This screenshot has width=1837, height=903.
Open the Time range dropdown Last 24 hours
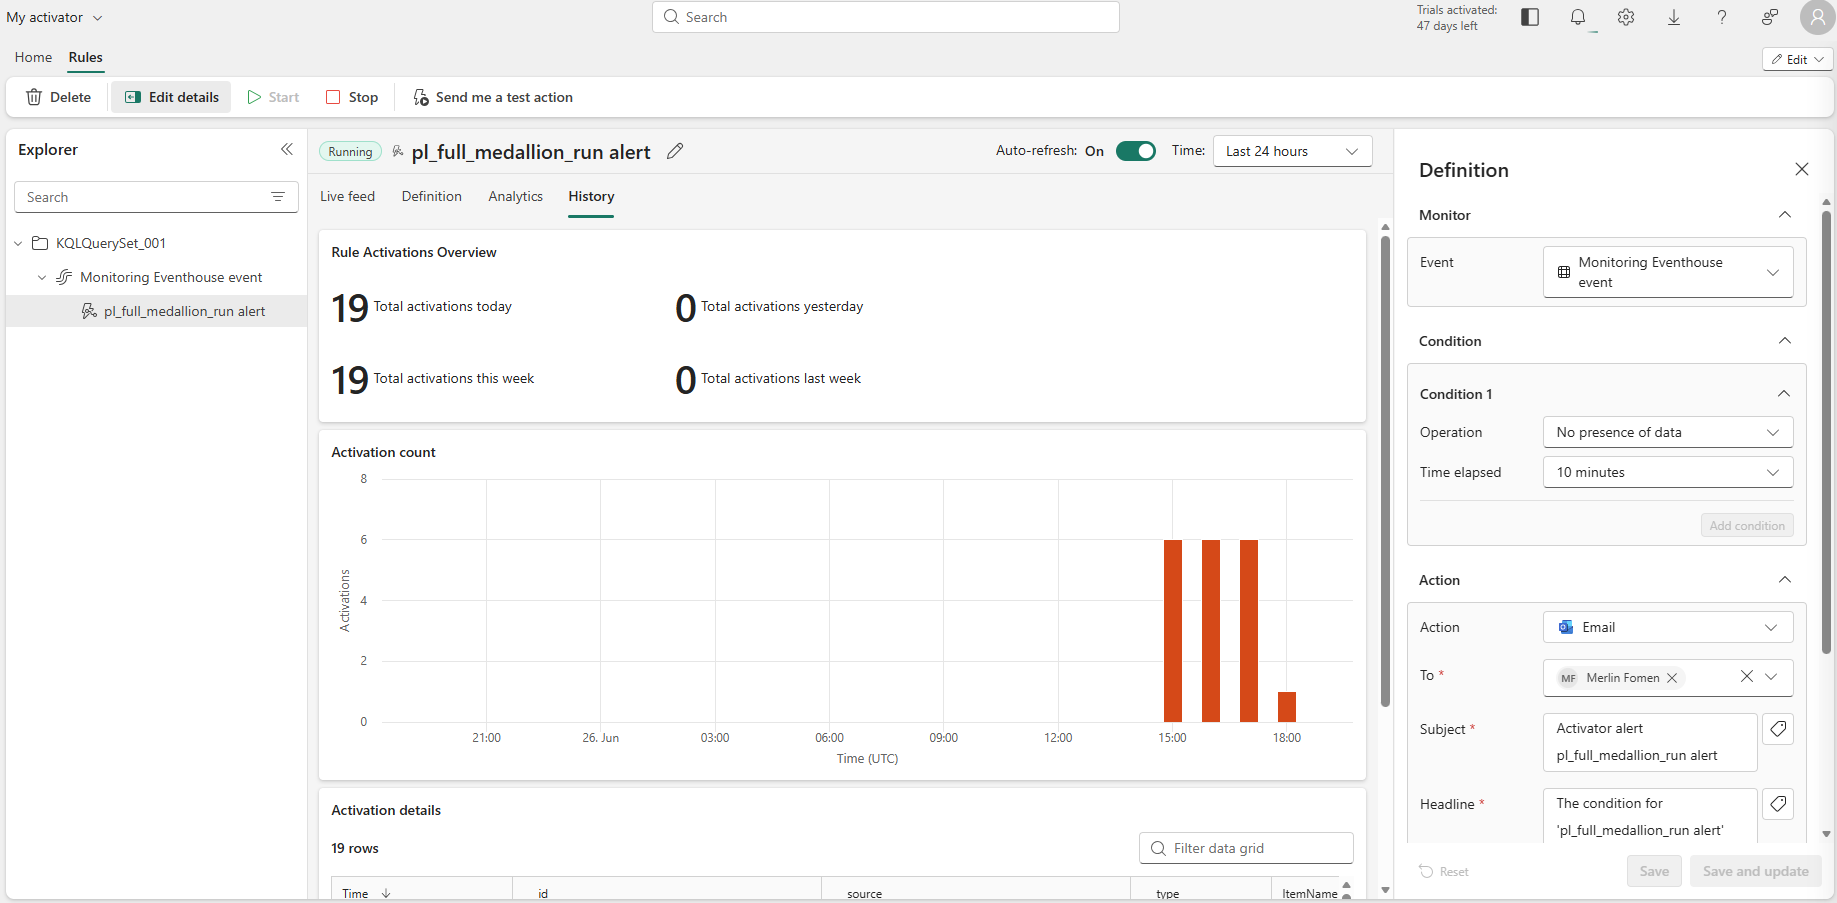coord(1292,151)
